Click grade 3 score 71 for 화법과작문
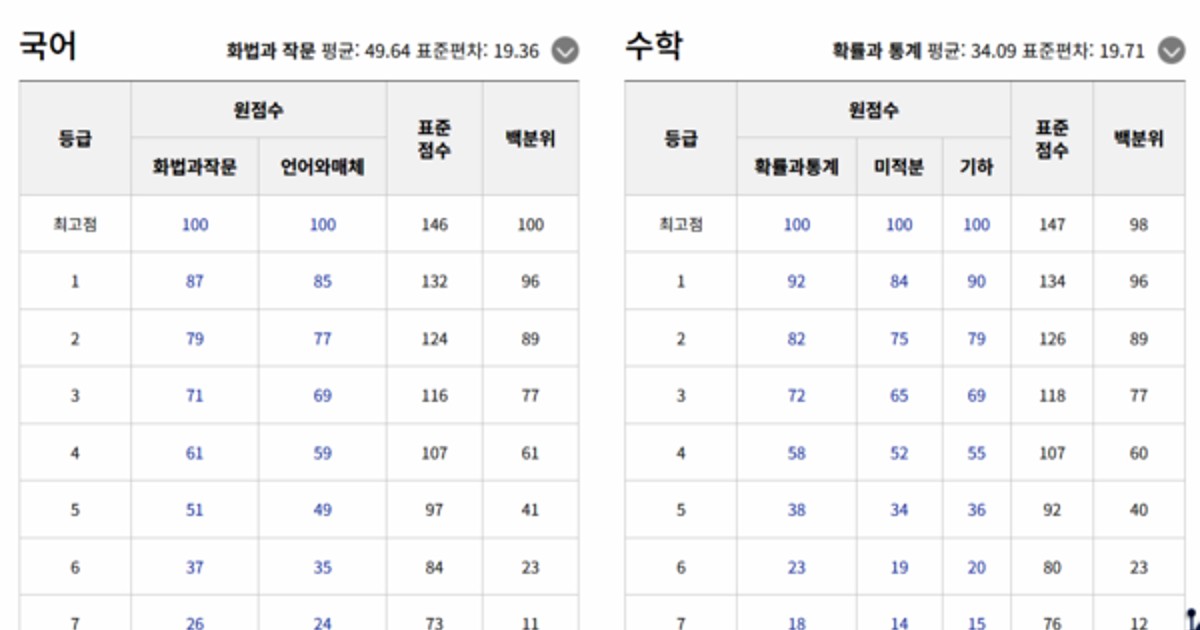Viewport: 1200px width, 630px height. coord(195,395)
